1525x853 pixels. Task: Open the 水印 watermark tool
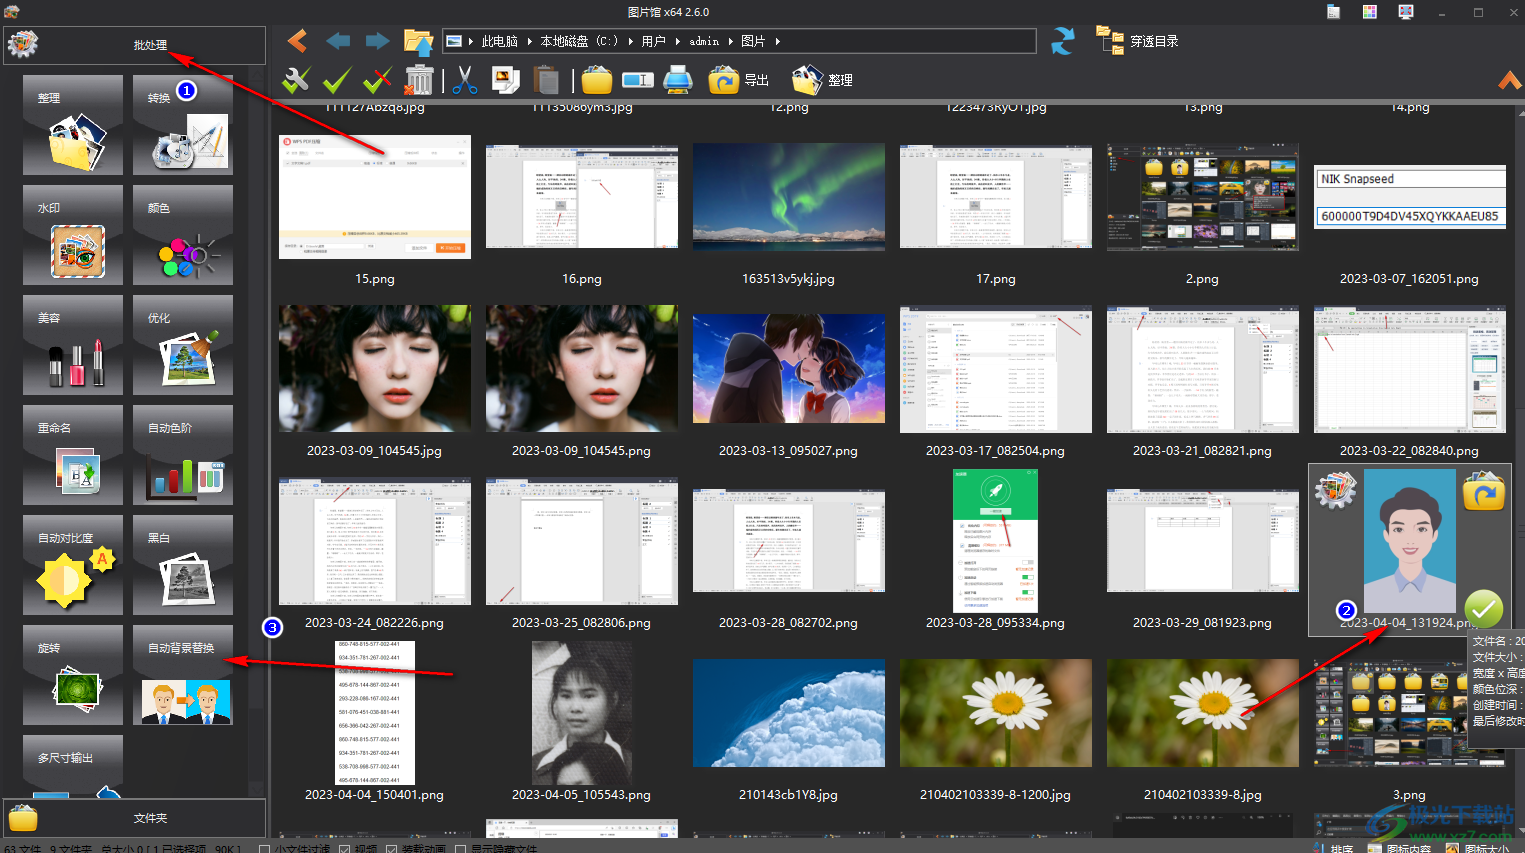[x=73, y=235]
